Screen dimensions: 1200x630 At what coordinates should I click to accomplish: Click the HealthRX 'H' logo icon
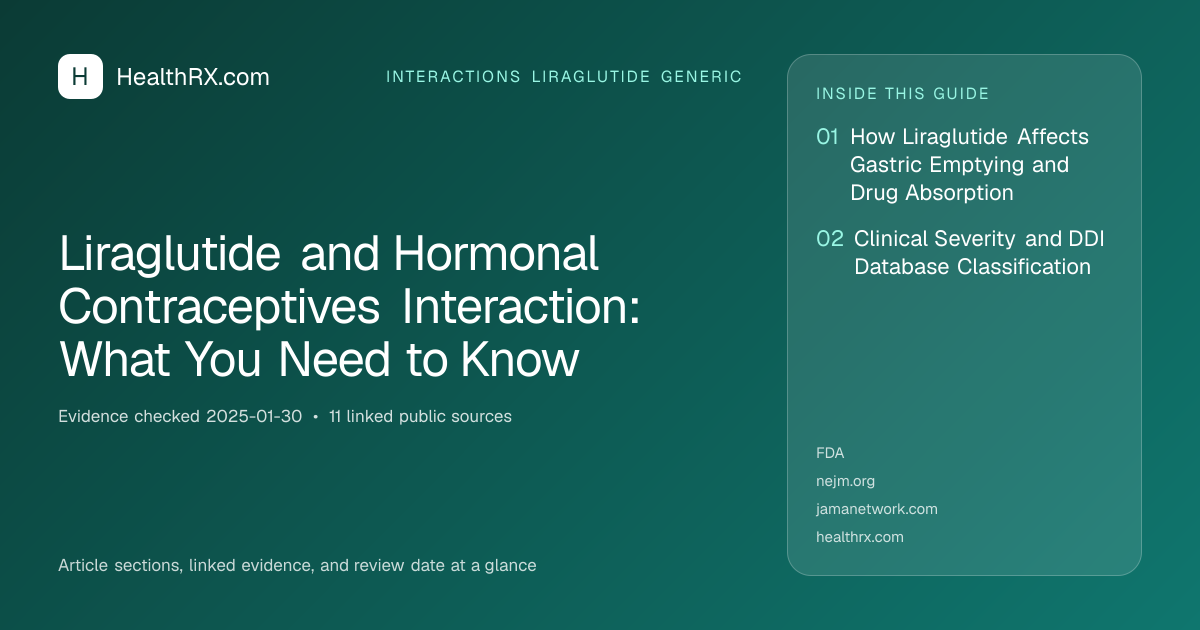(80, 76)
